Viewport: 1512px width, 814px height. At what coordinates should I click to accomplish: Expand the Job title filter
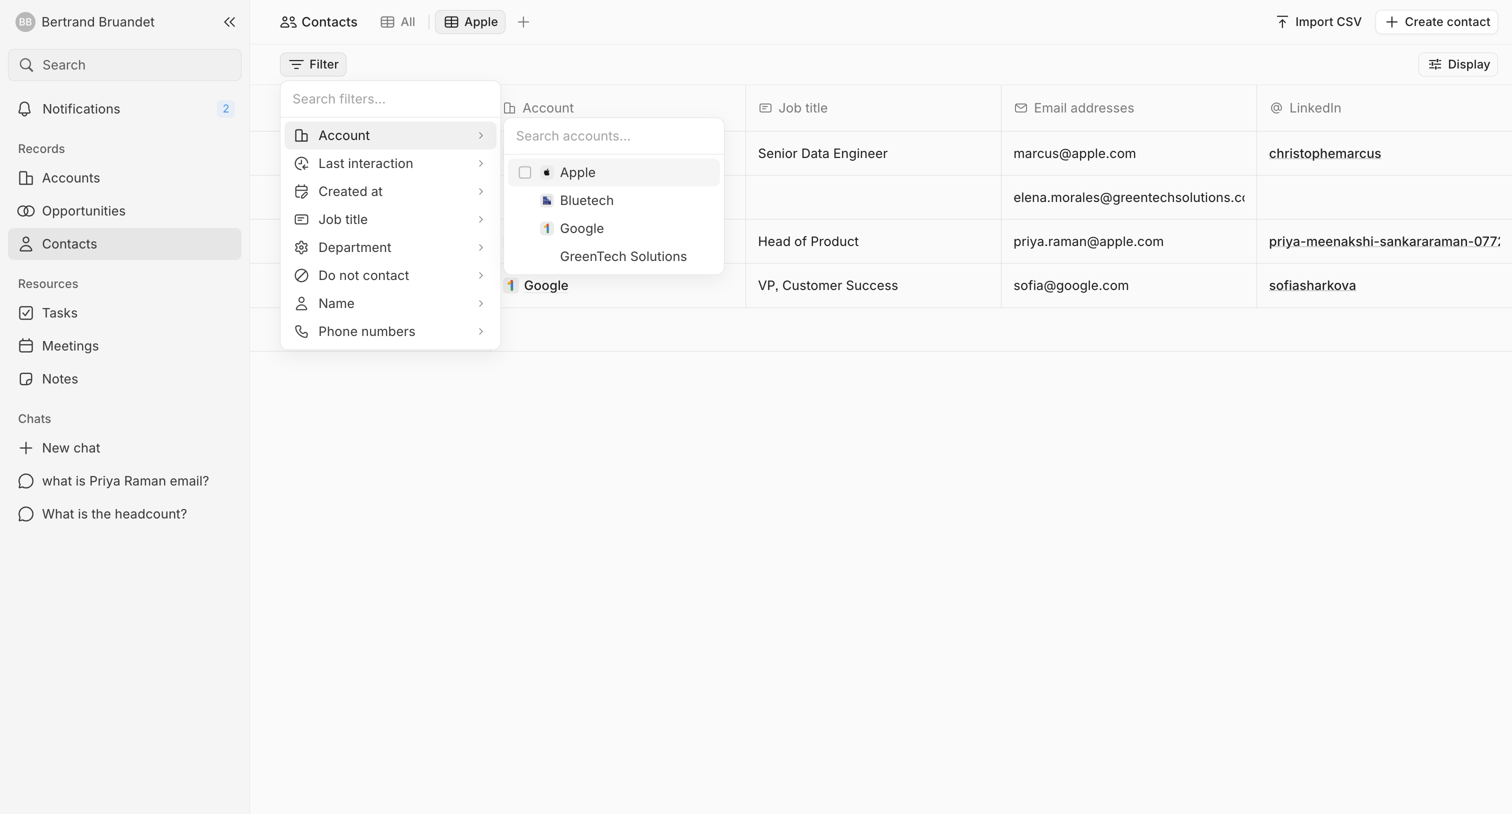(x=390, y=219)
